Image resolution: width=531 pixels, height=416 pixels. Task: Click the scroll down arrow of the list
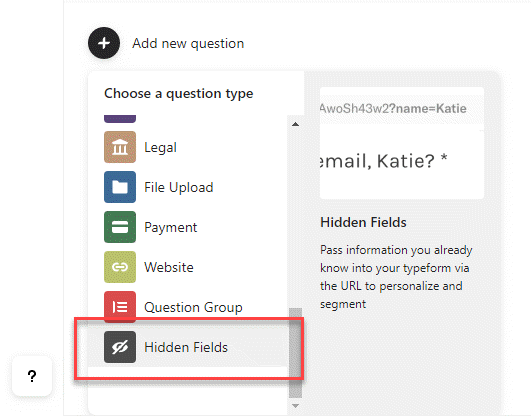[295, 405]
